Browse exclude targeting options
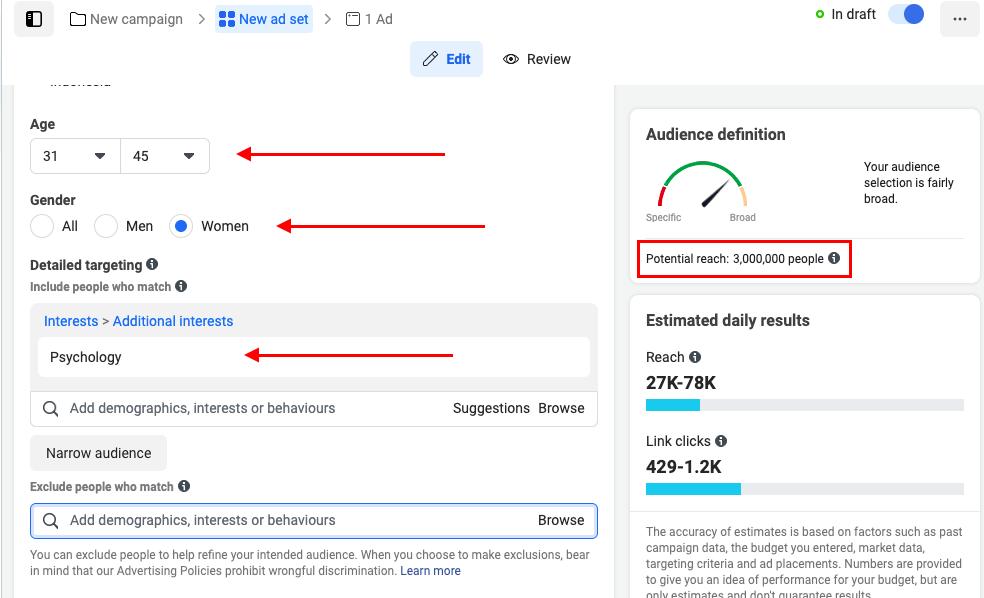The image size is (984, 598). pyautogui.click(x=561, y=520)
